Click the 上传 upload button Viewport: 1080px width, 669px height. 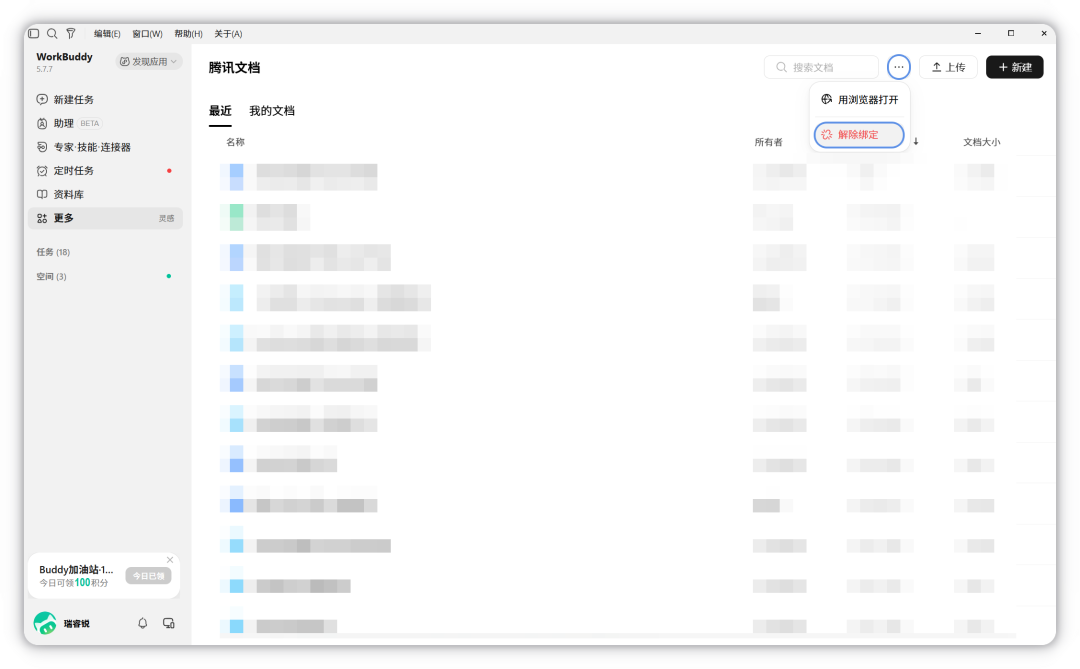(x=948, y=67)
